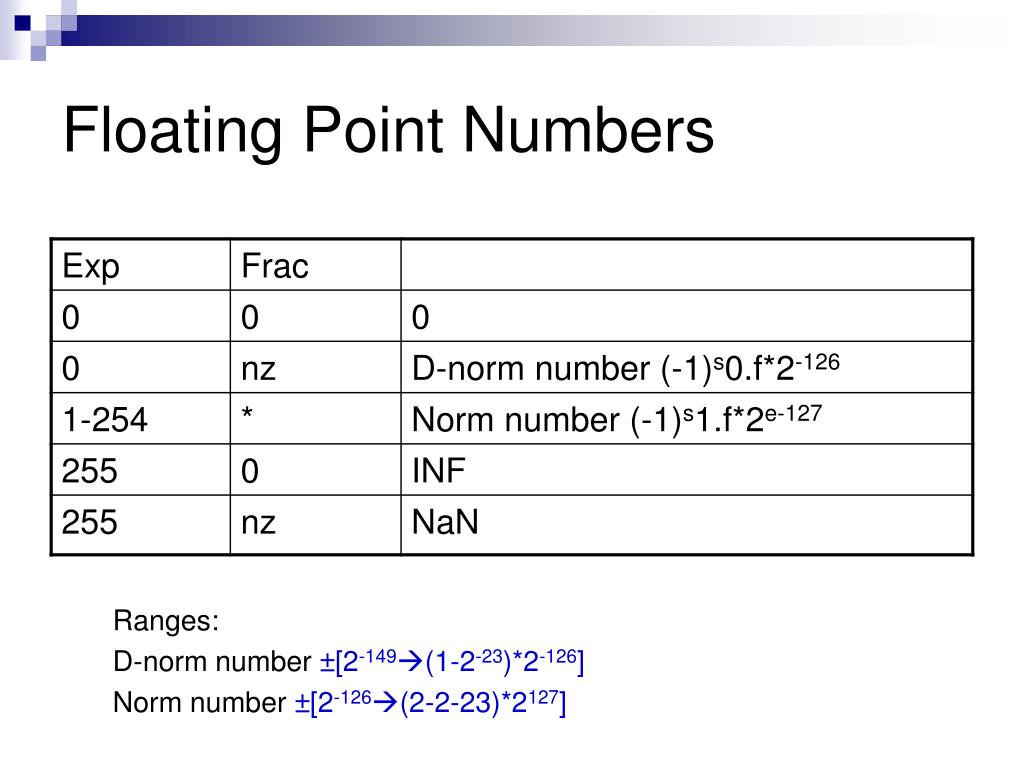
Task: Select the INF table cell
Action: [x=686, y=470]
